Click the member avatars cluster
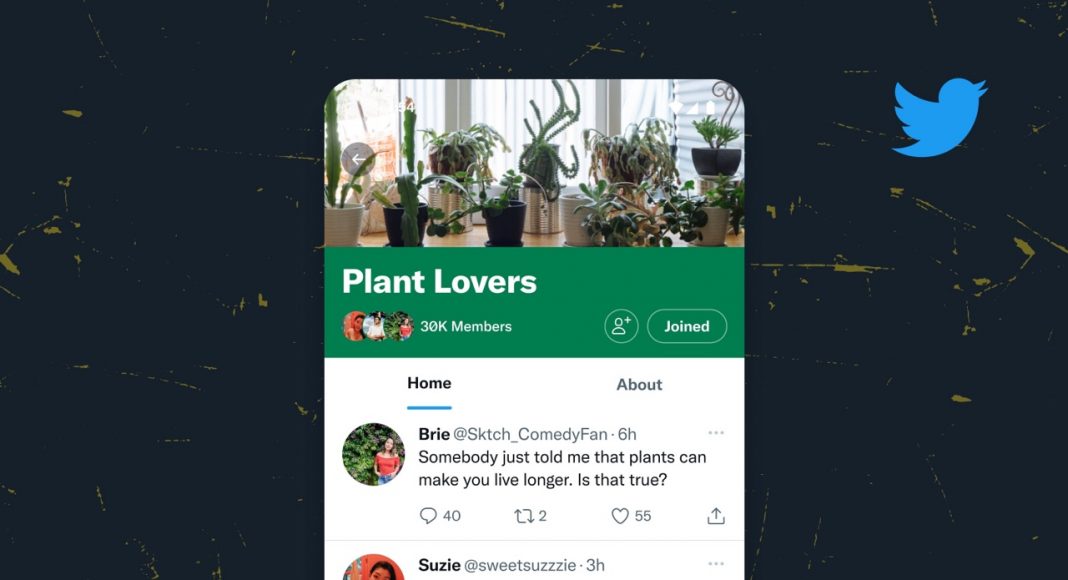 tap(378, 326)
